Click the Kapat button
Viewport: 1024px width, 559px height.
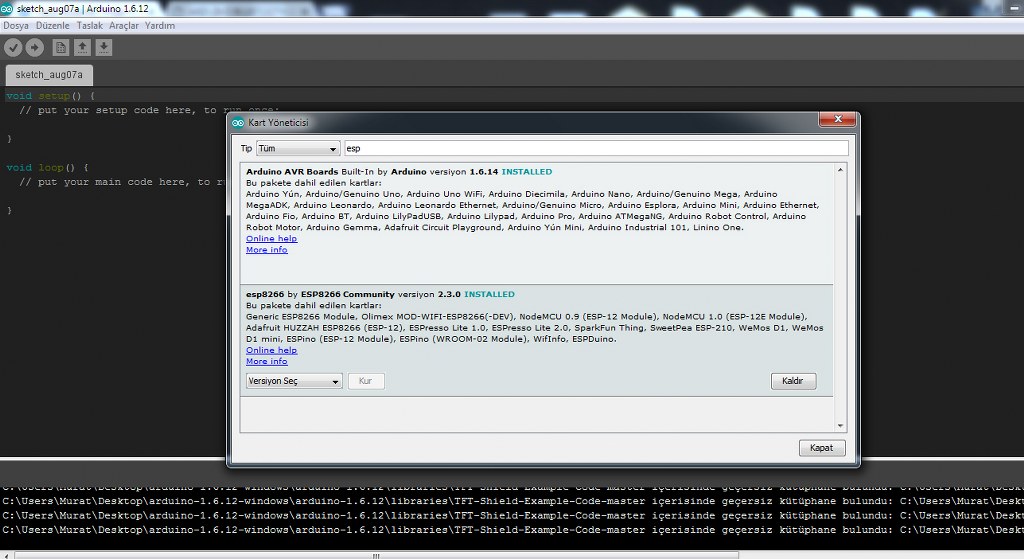tap(822, 447)
